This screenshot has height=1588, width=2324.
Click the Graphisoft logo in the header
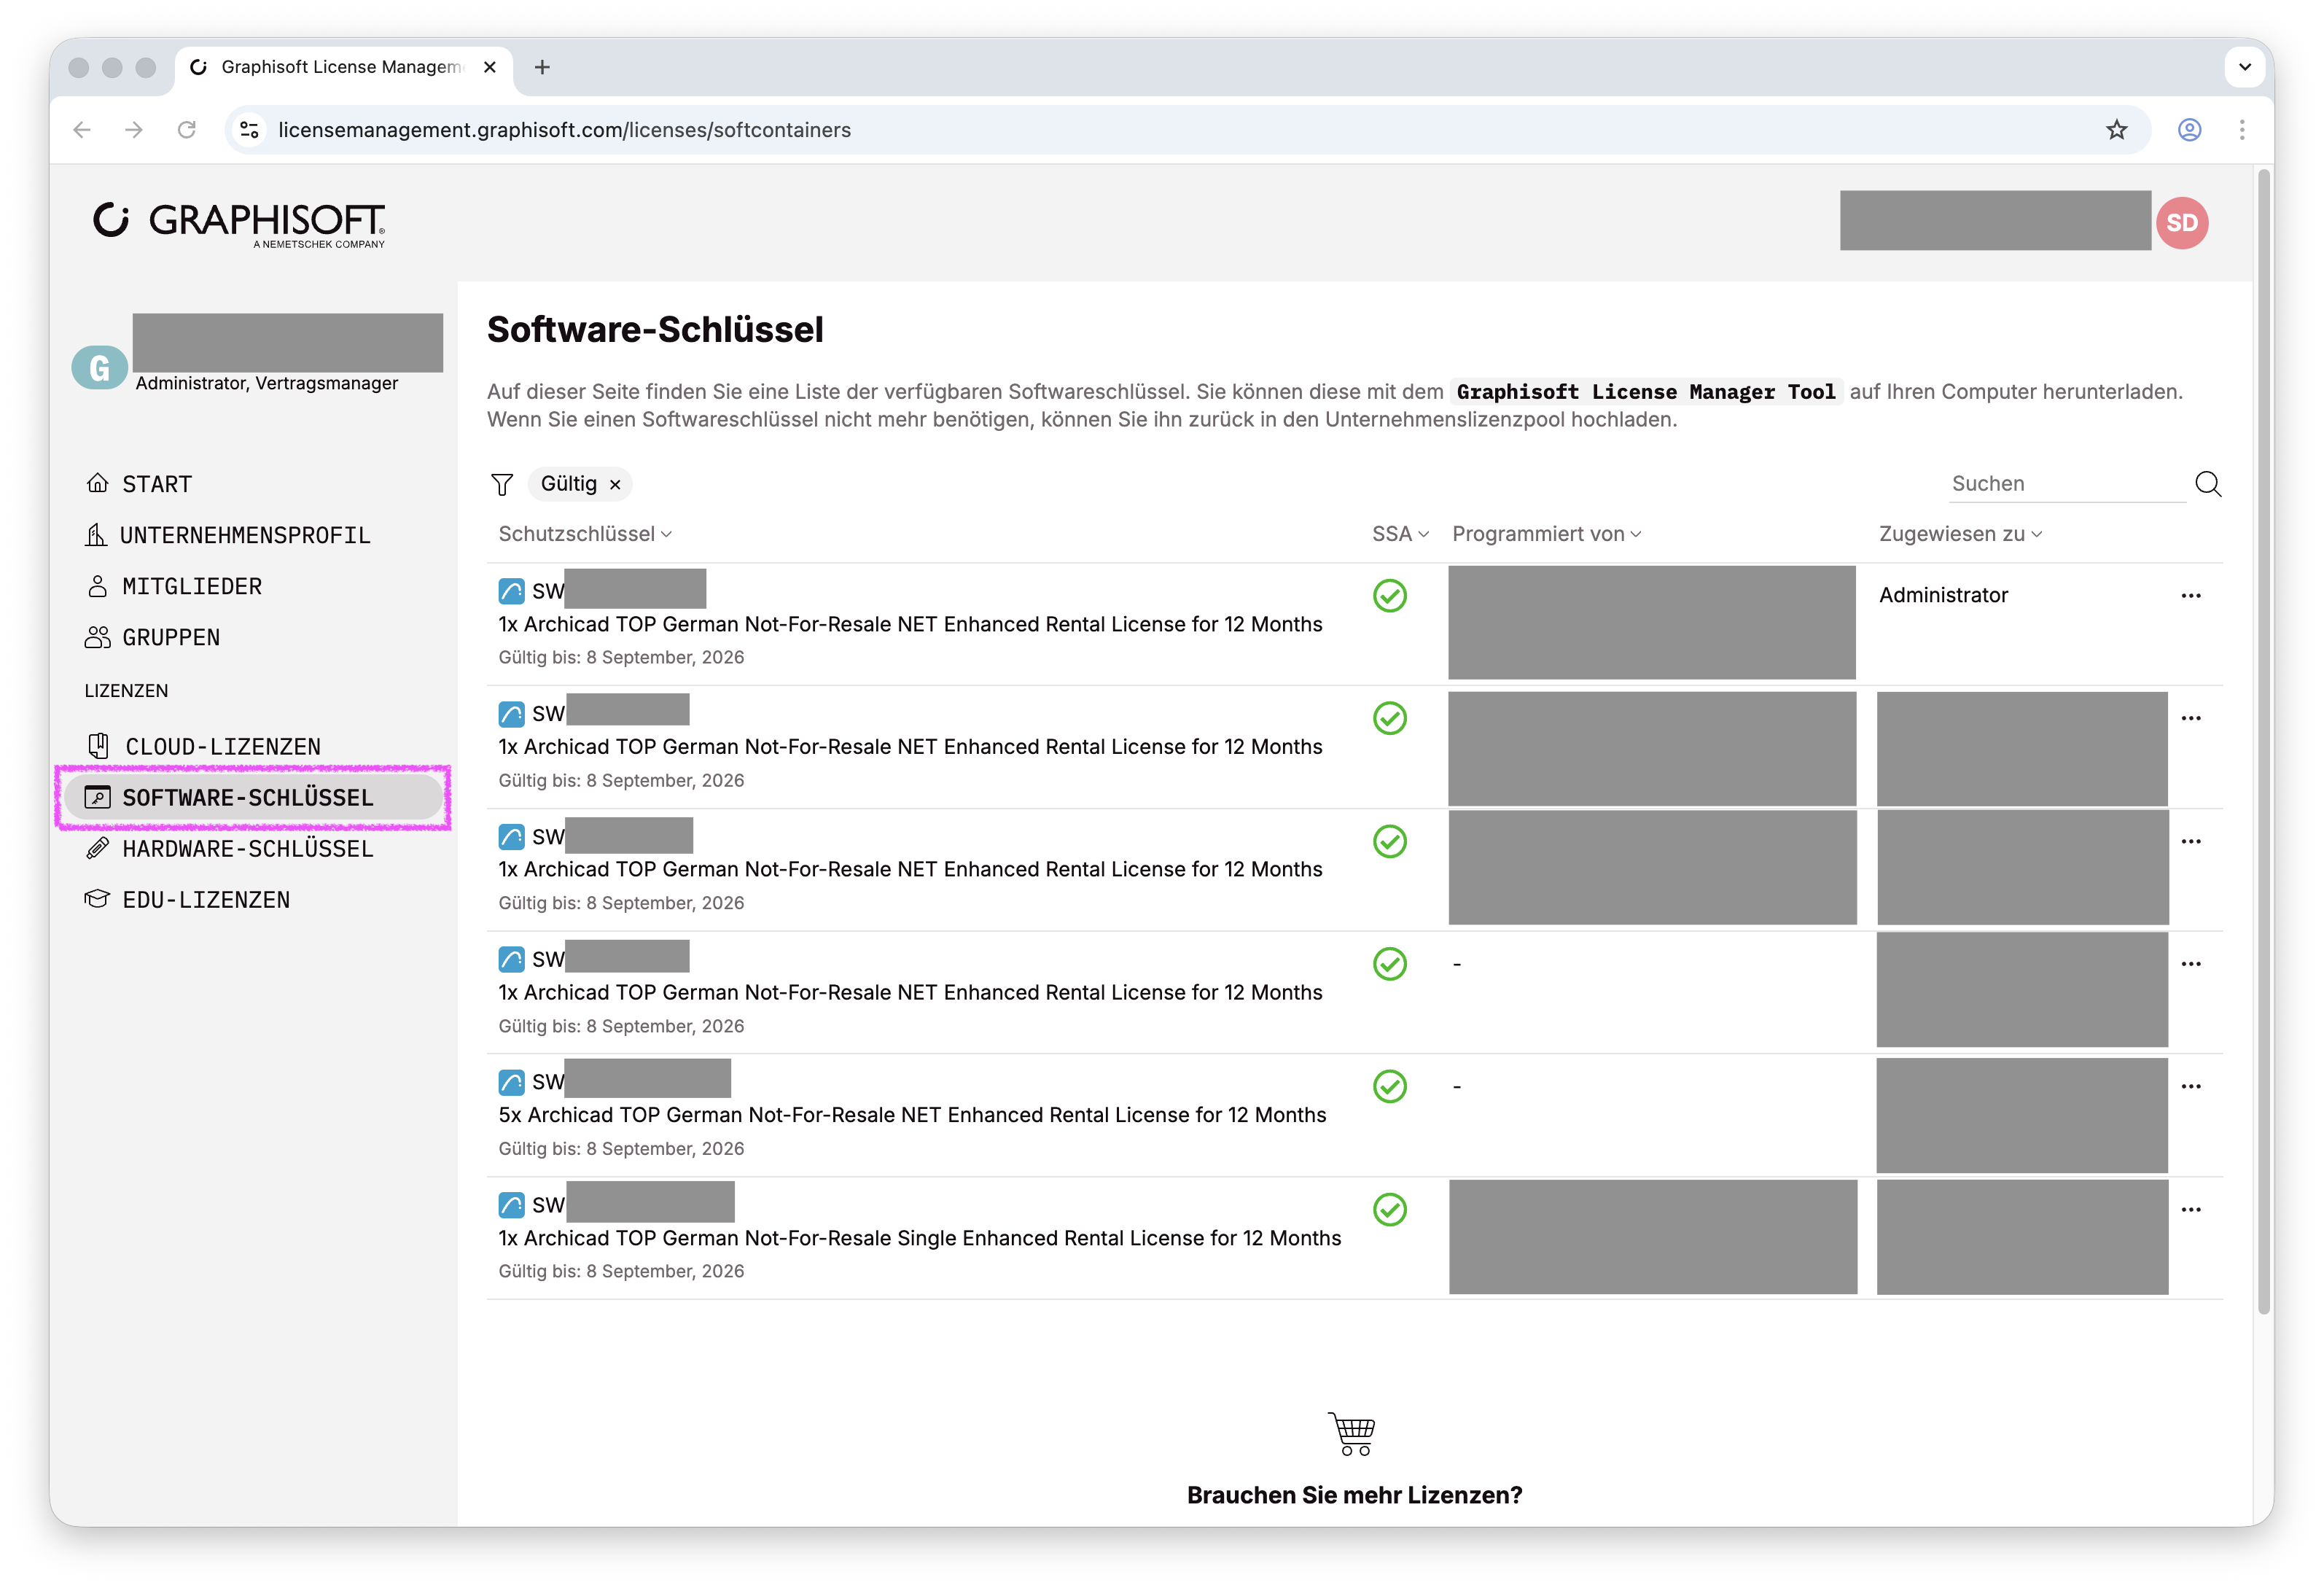pos(239,224)
